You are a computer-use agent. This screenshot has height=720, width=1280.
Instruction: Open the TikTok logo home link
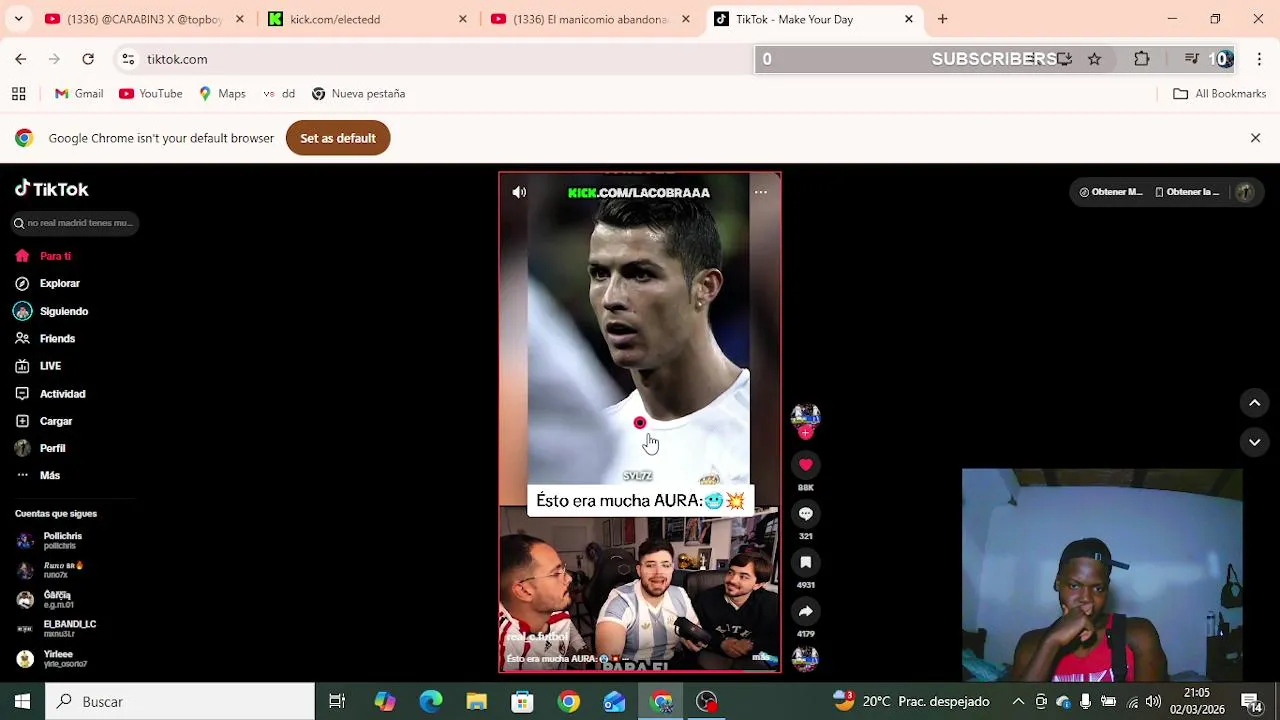(52, 189)
